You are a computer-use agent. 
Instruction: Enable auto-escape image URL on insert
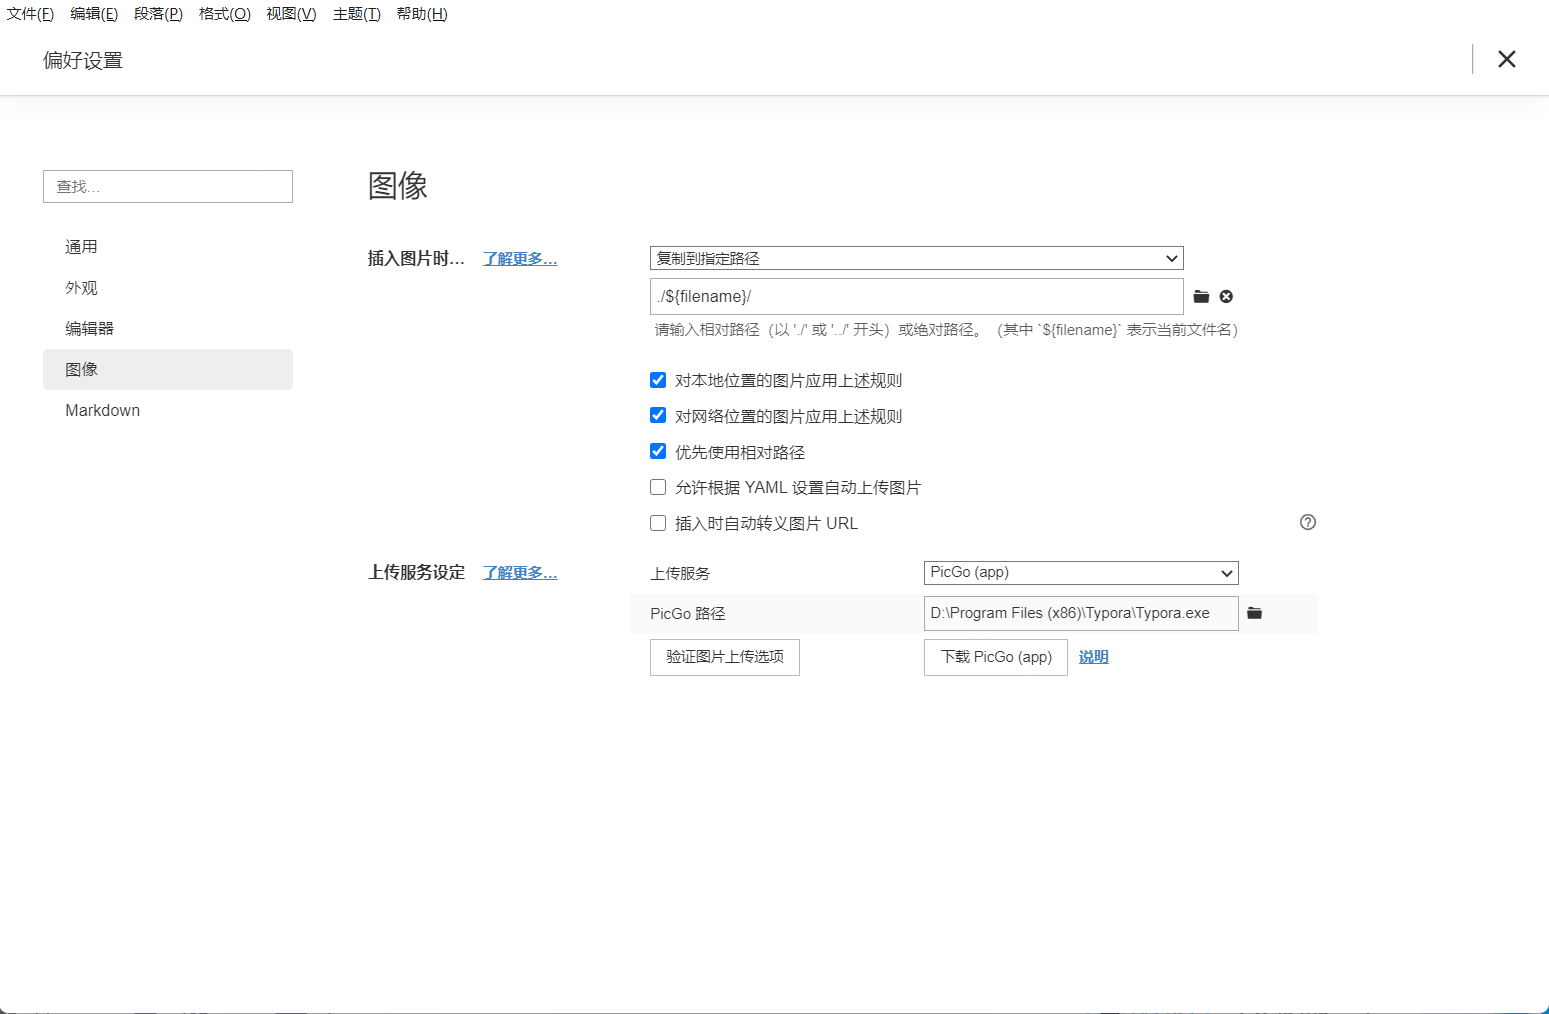pyautogui.click(x=658, y=523)
